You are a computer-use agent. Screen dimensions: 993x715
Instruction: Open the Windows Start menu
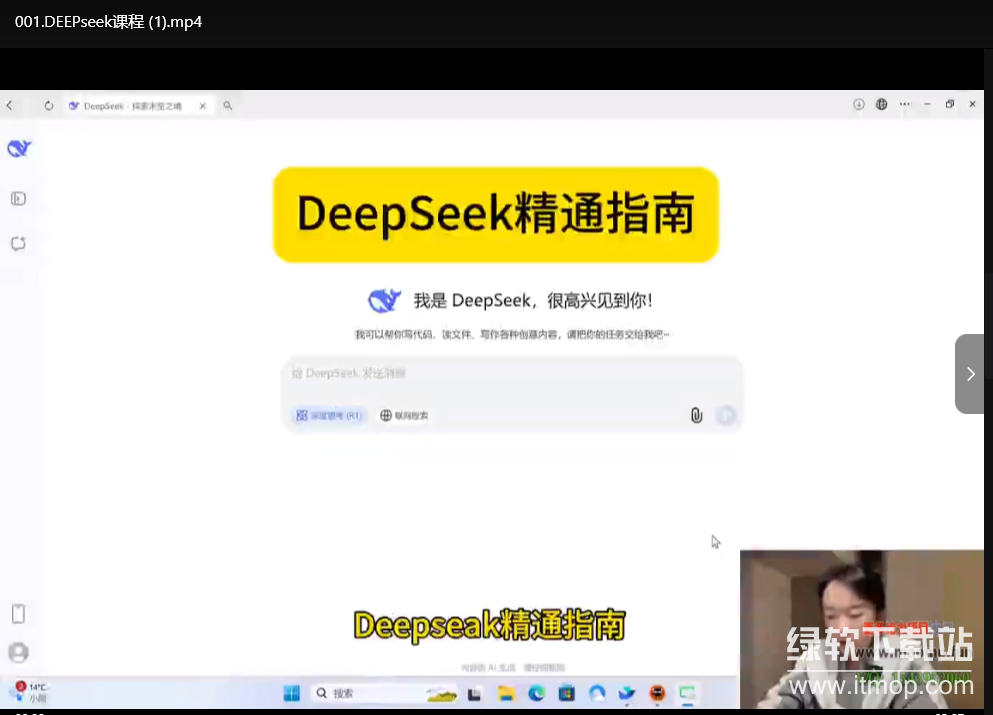tap(291, 692)
